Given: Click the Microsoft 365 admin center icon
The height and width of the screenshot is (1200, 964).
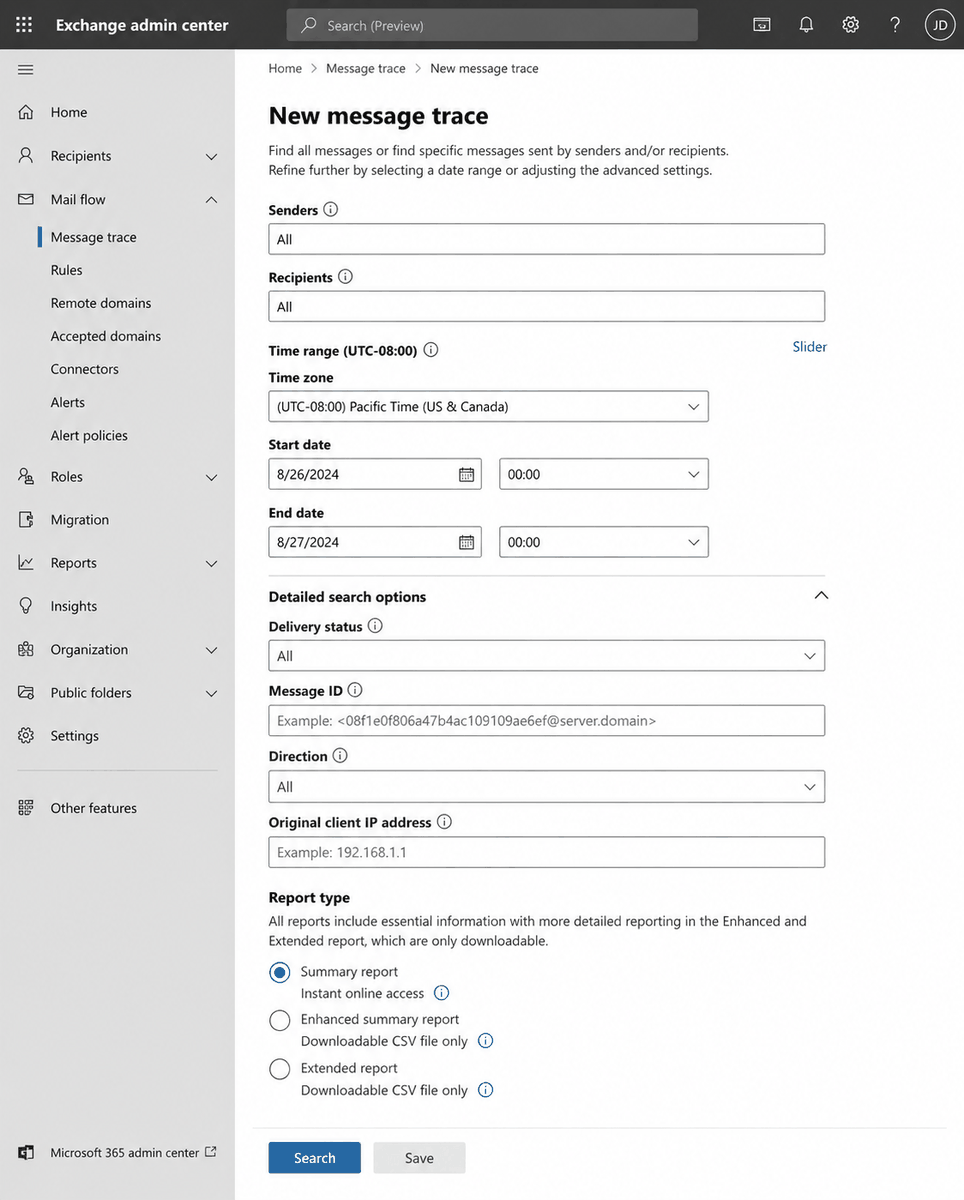Looking at the screenshot, I should point(26,1152).
